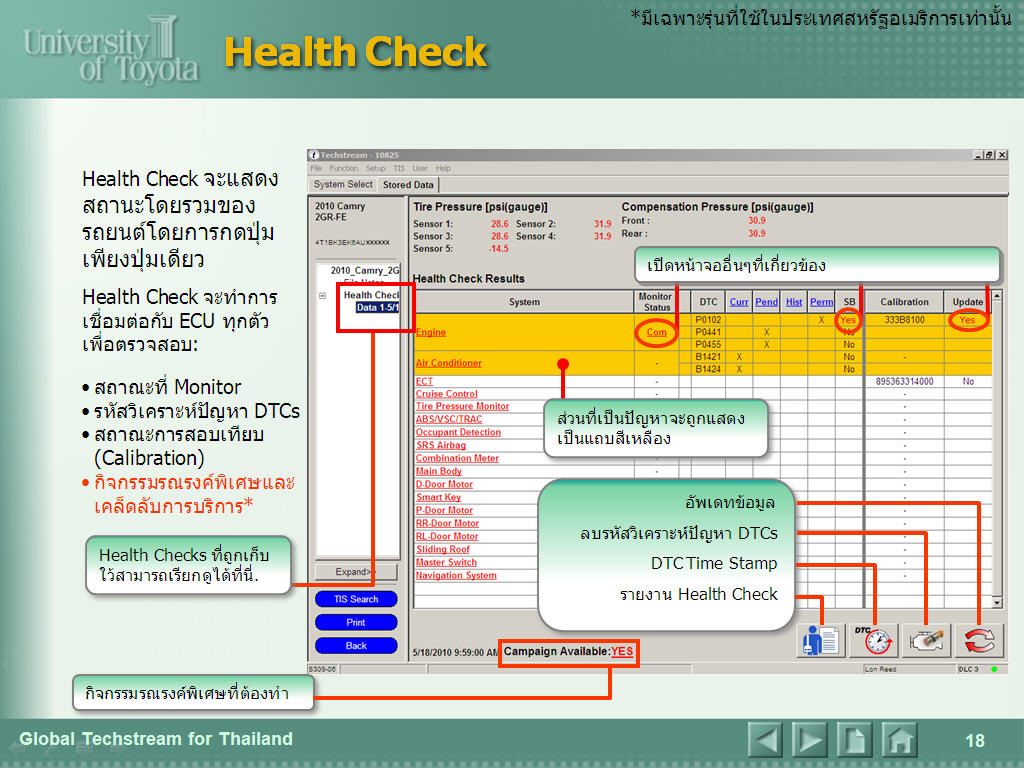Click calibration value 333B8100
Viewport: 1024px width, 768px height.
click(x=904, y=320)
